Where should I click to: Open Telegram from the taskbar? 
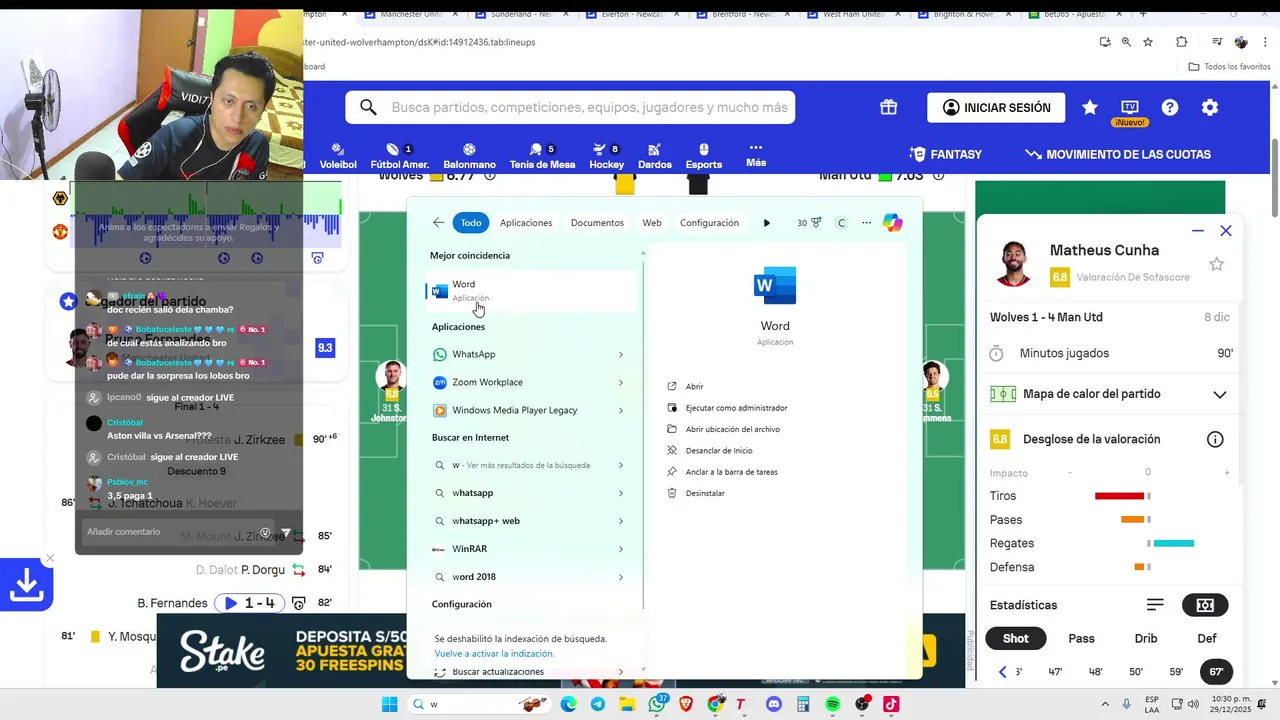[597, 704]
